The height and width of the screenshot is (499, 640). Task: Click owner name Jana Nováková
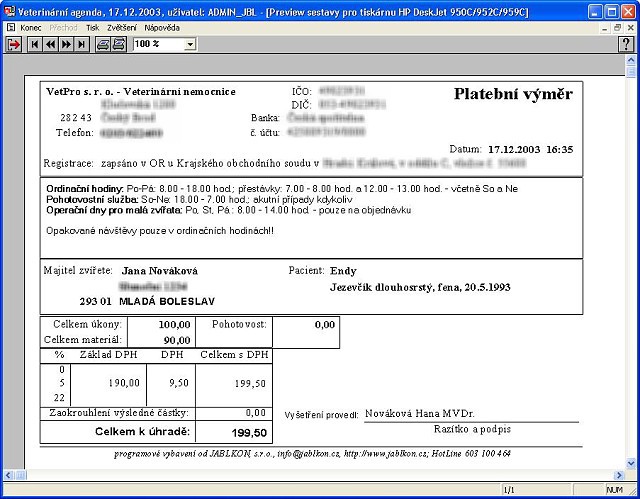(160, 271)
